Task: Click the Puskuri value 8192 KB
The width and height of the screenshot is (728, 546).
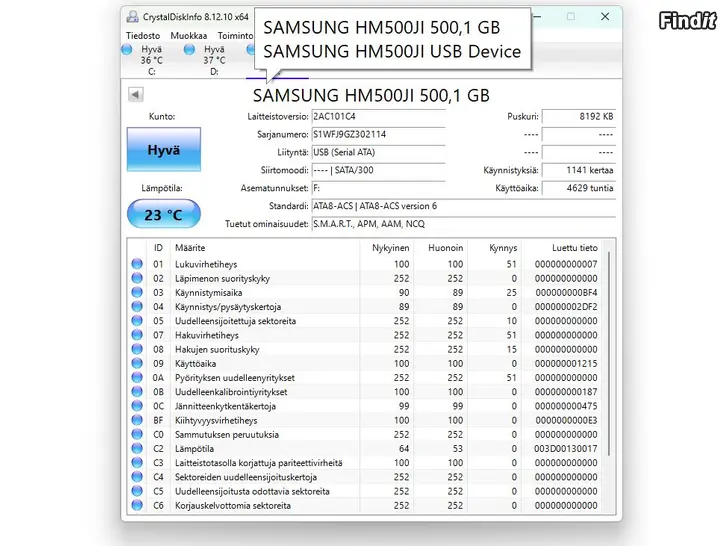Action: 579,117
